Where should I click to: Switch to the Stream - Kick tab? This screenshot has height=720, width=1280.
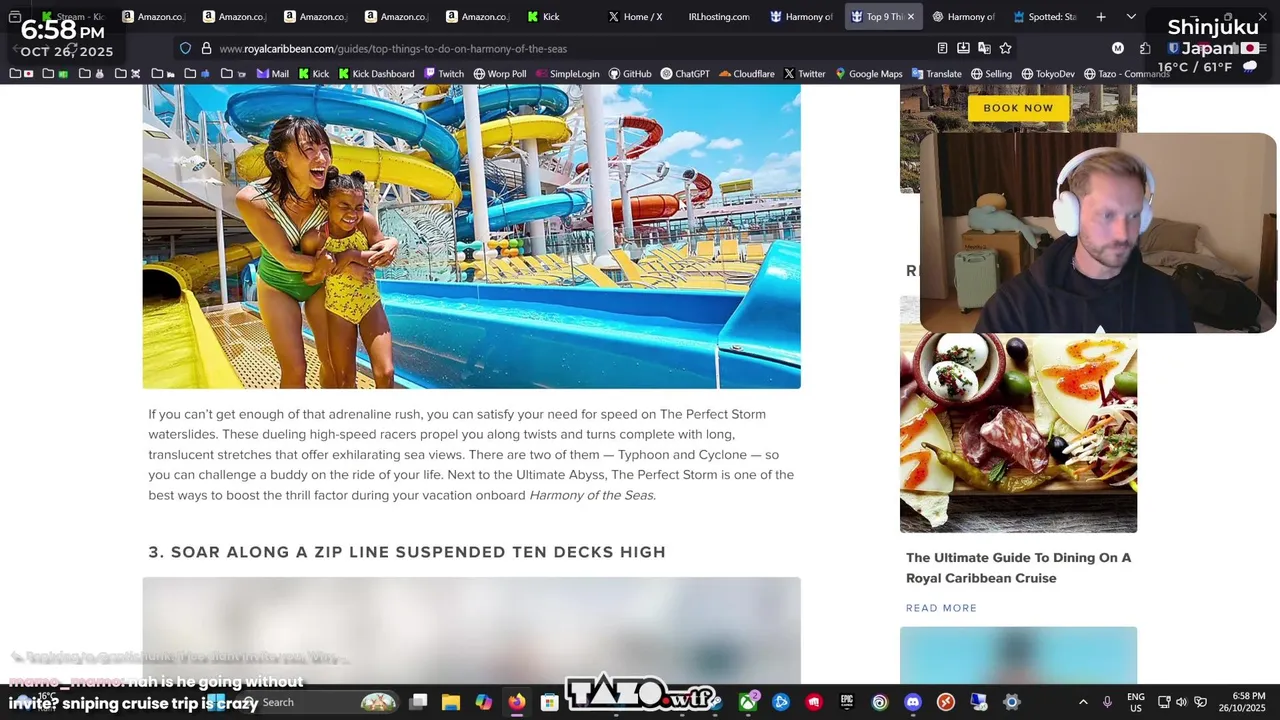tap(72, 16)
